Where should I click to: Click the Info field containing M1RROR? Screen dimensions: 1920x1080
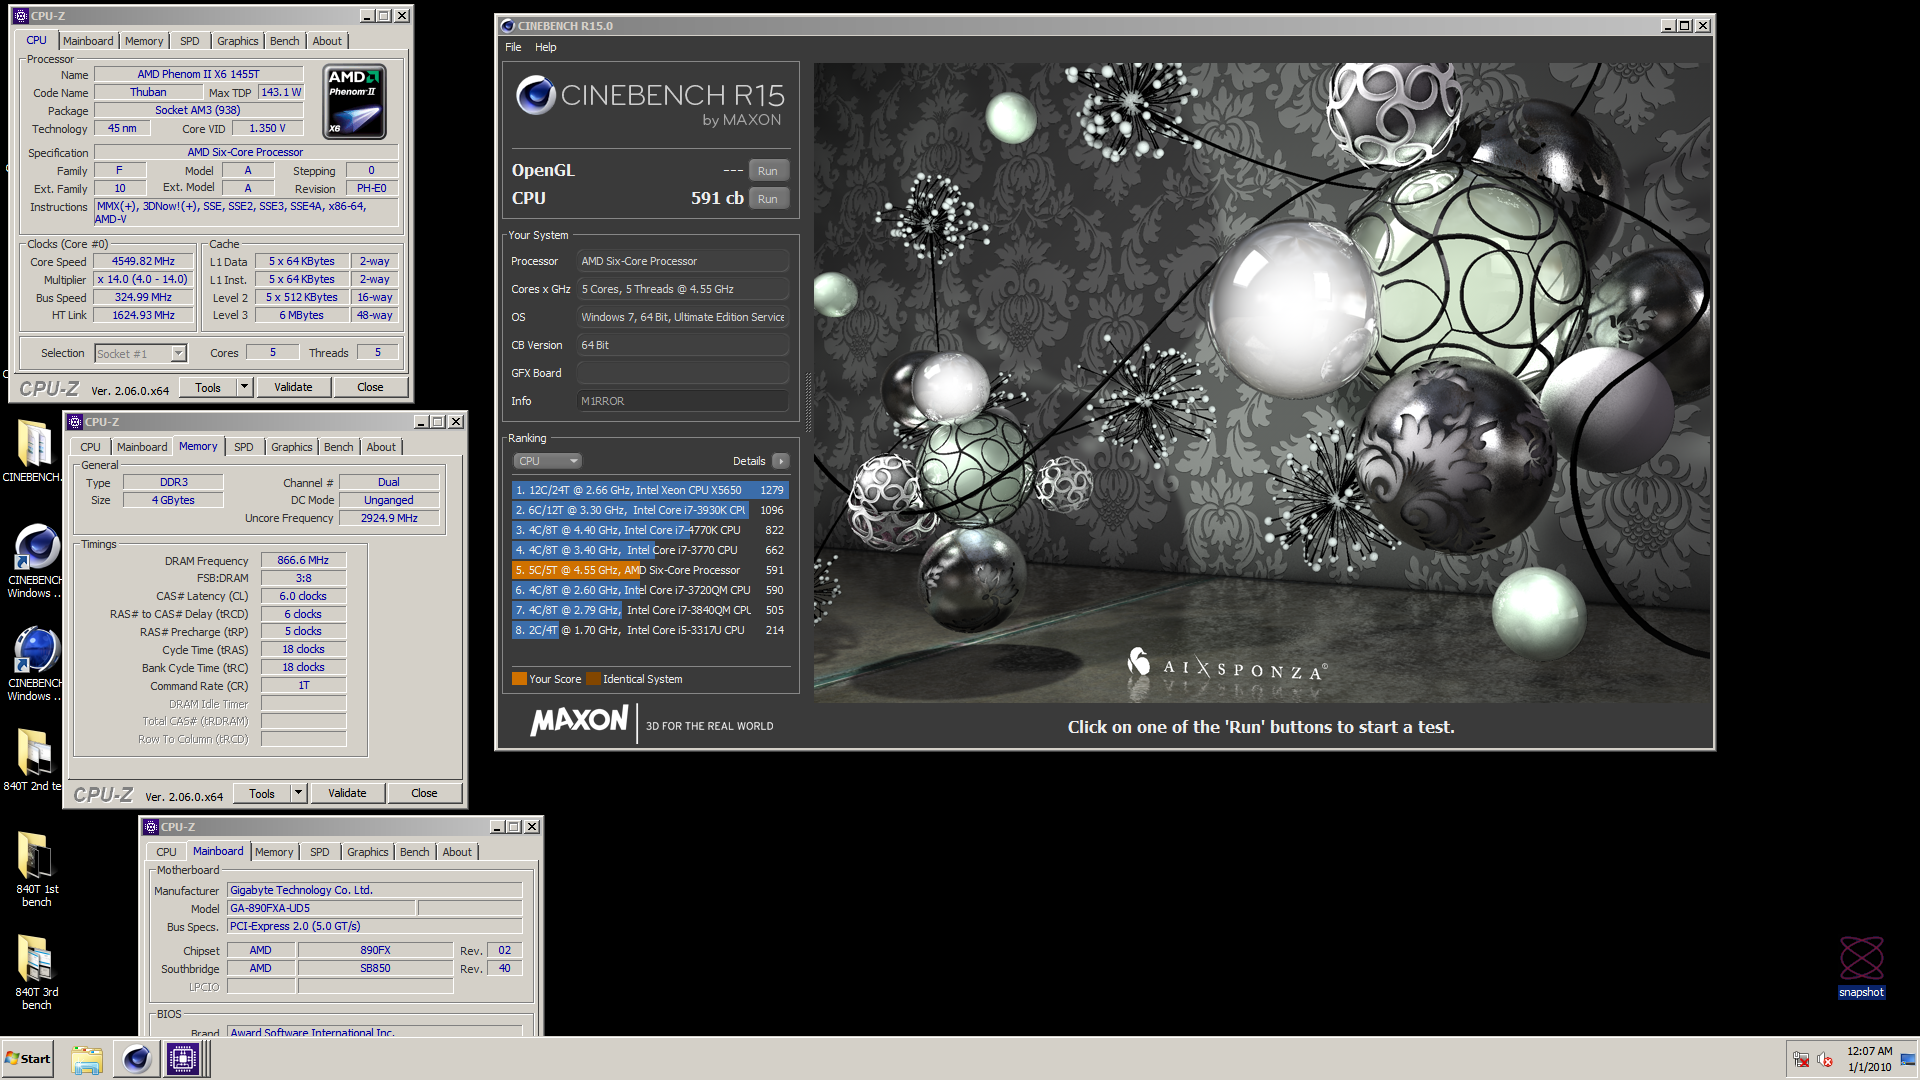click(683, 401)
